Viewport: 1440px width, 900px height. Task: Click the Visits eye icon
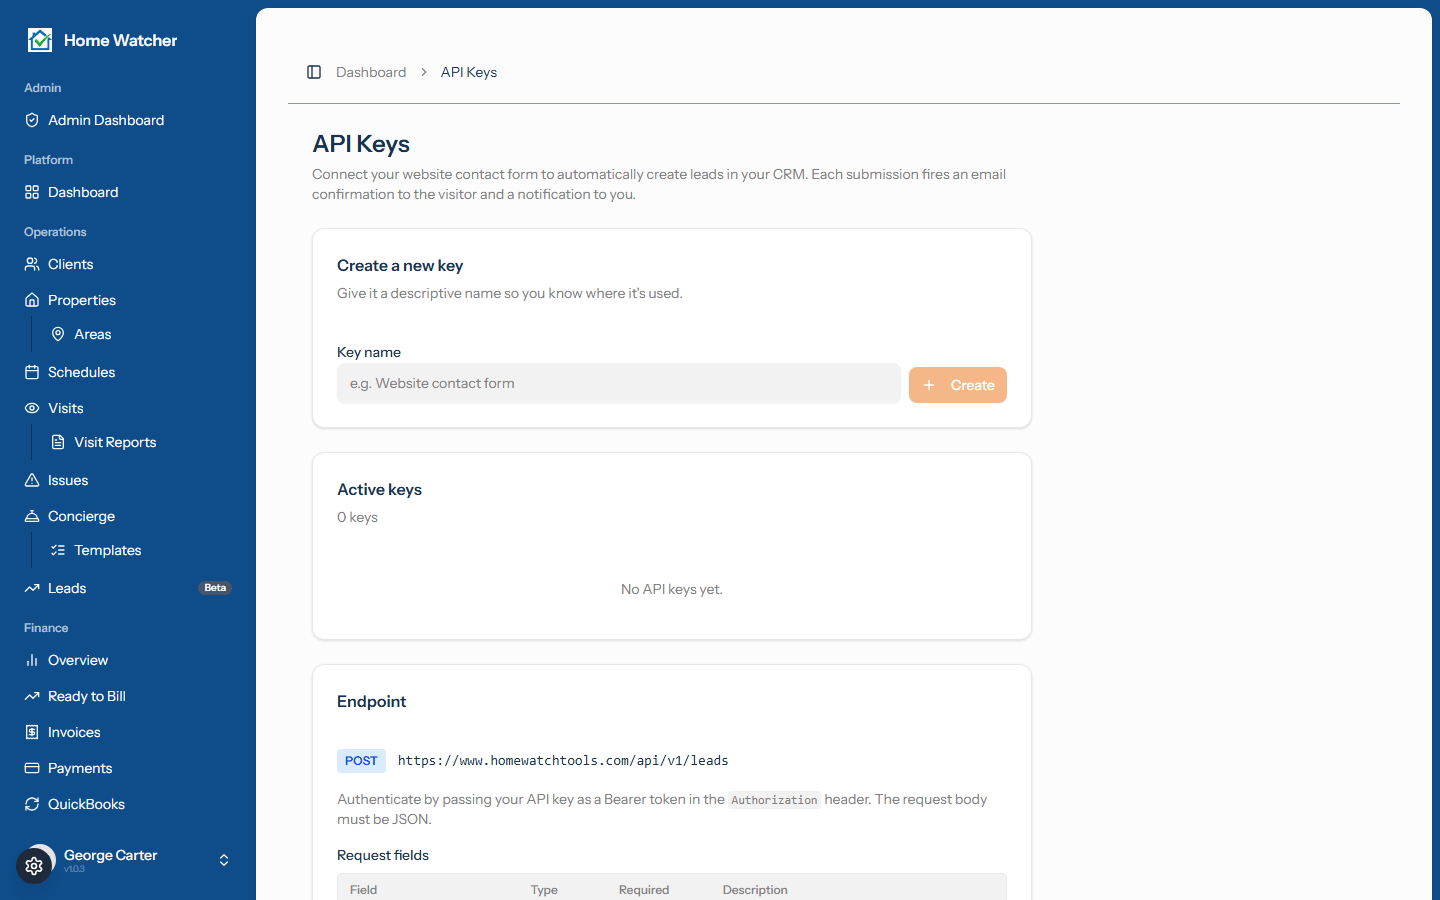(x=32, y=408)
